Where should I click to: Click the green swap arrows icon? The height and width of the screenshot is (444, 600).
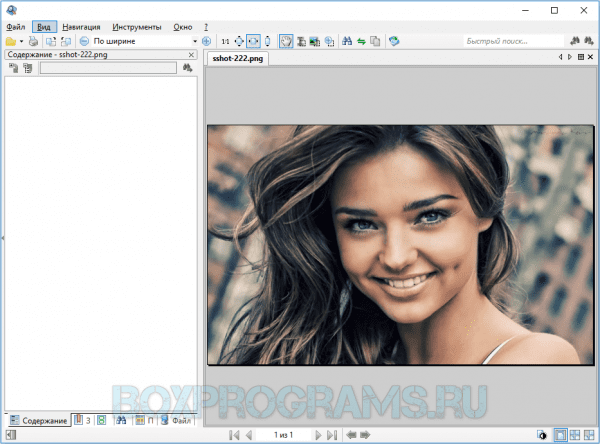coord(362,41)
